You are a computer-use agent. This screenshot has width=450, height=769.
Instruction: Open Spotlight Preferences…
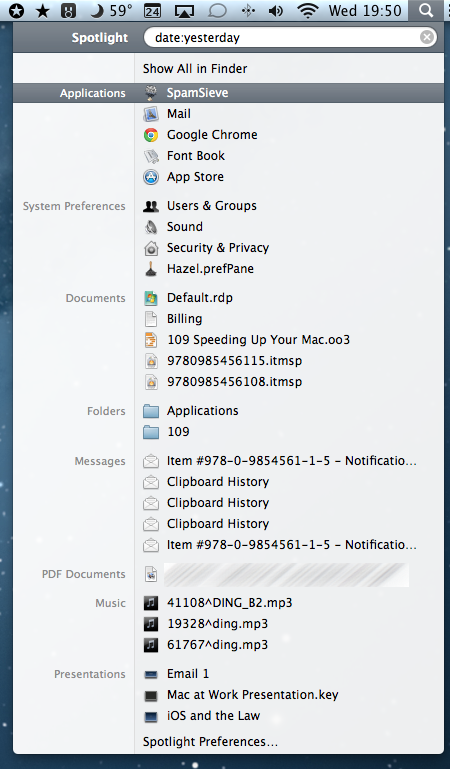coord(210,742)
